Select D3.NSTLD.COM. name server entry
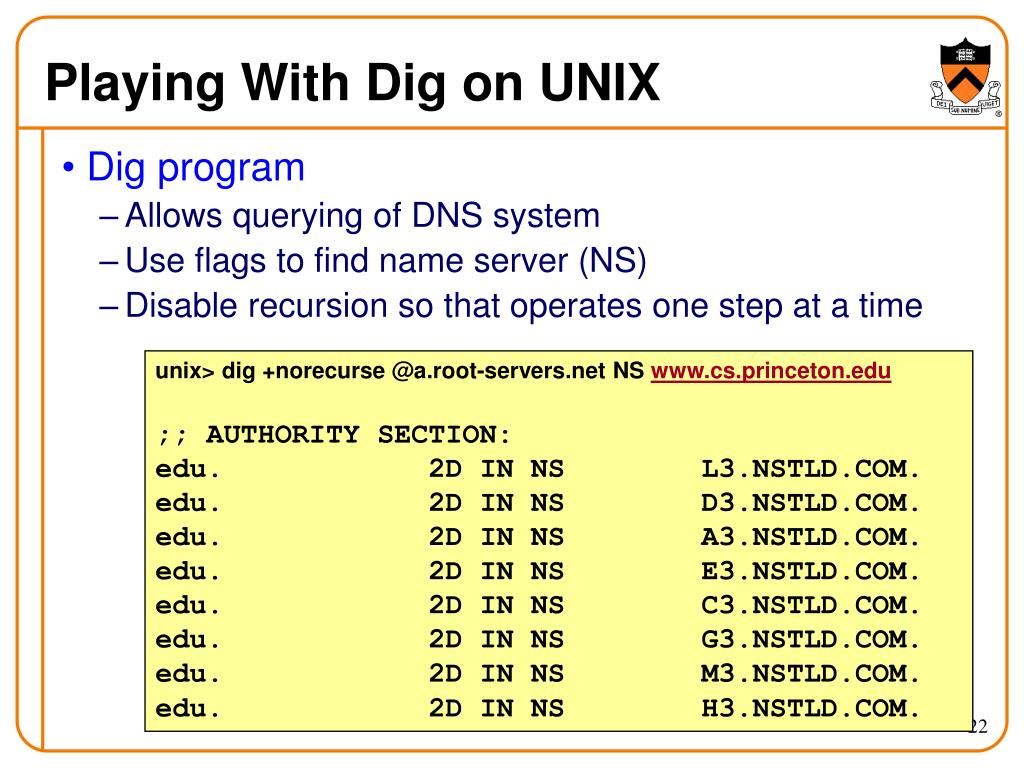Image resolution: width=1024 pixels, height=768 pixels. pos(810,503)
